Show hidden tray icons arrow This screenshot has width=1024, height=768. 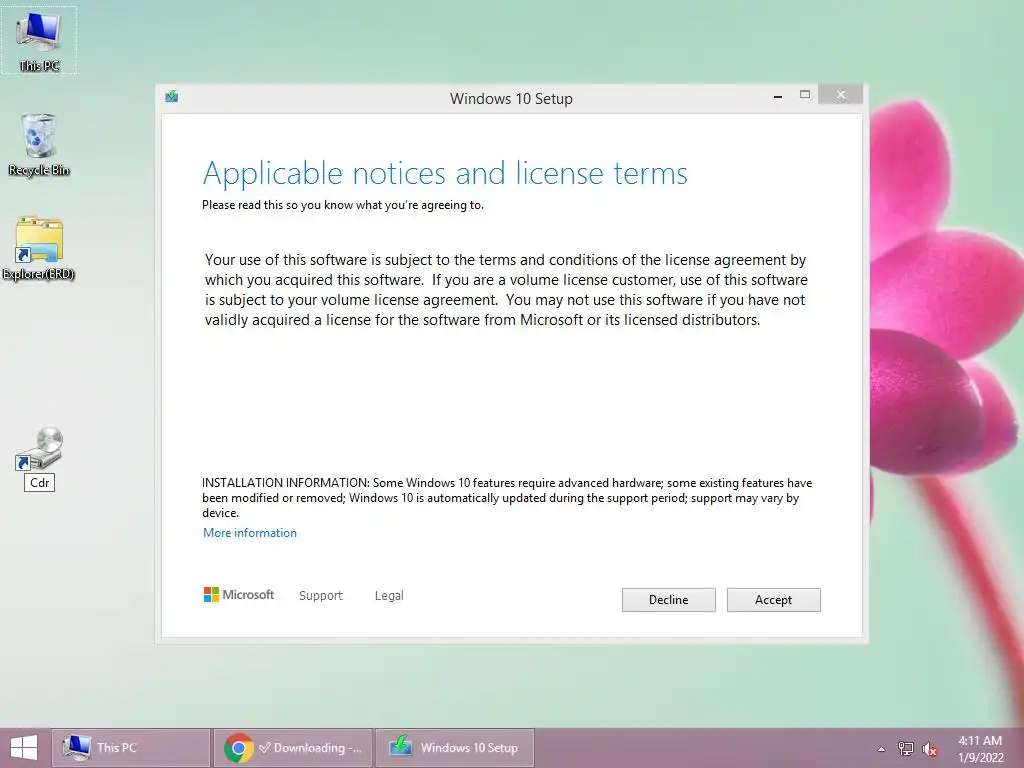pyautogui.click(x=881, y=749)
